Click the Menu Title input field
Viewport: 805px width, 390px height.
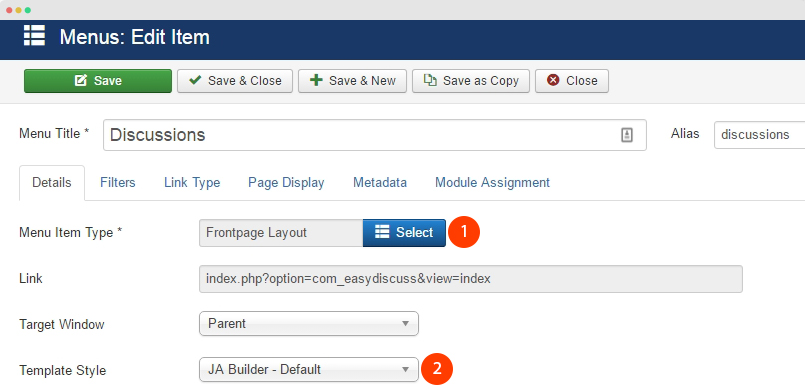[375, 135]
